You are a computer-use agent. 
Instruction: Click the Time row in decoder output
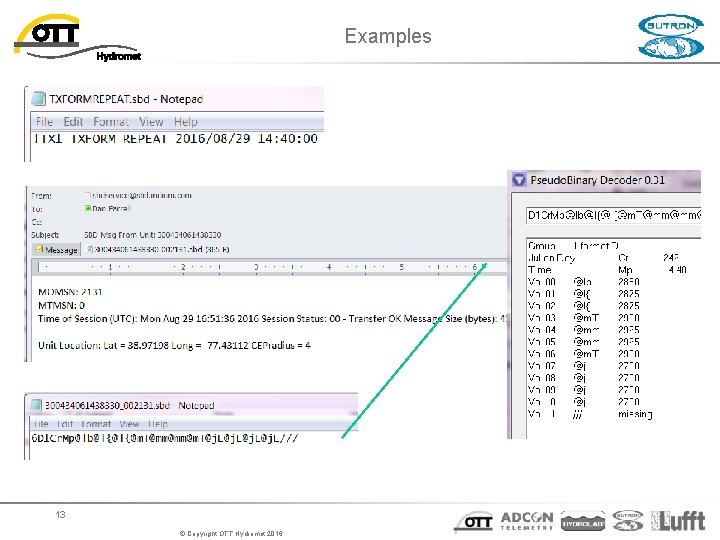(607, 270)
